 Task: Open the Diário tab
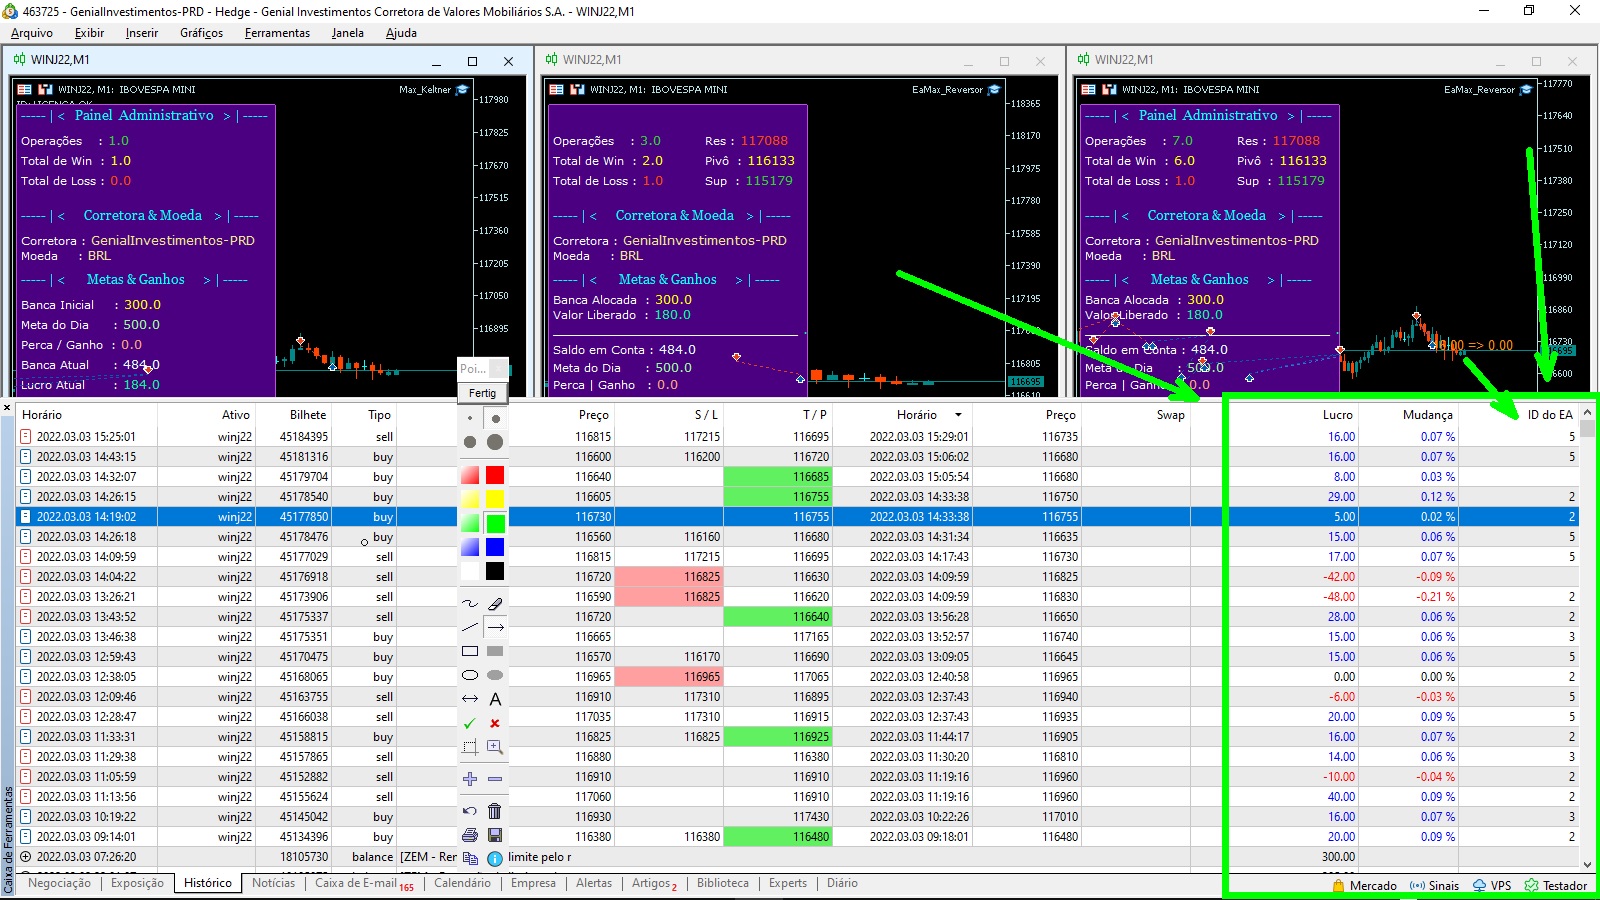842,883
